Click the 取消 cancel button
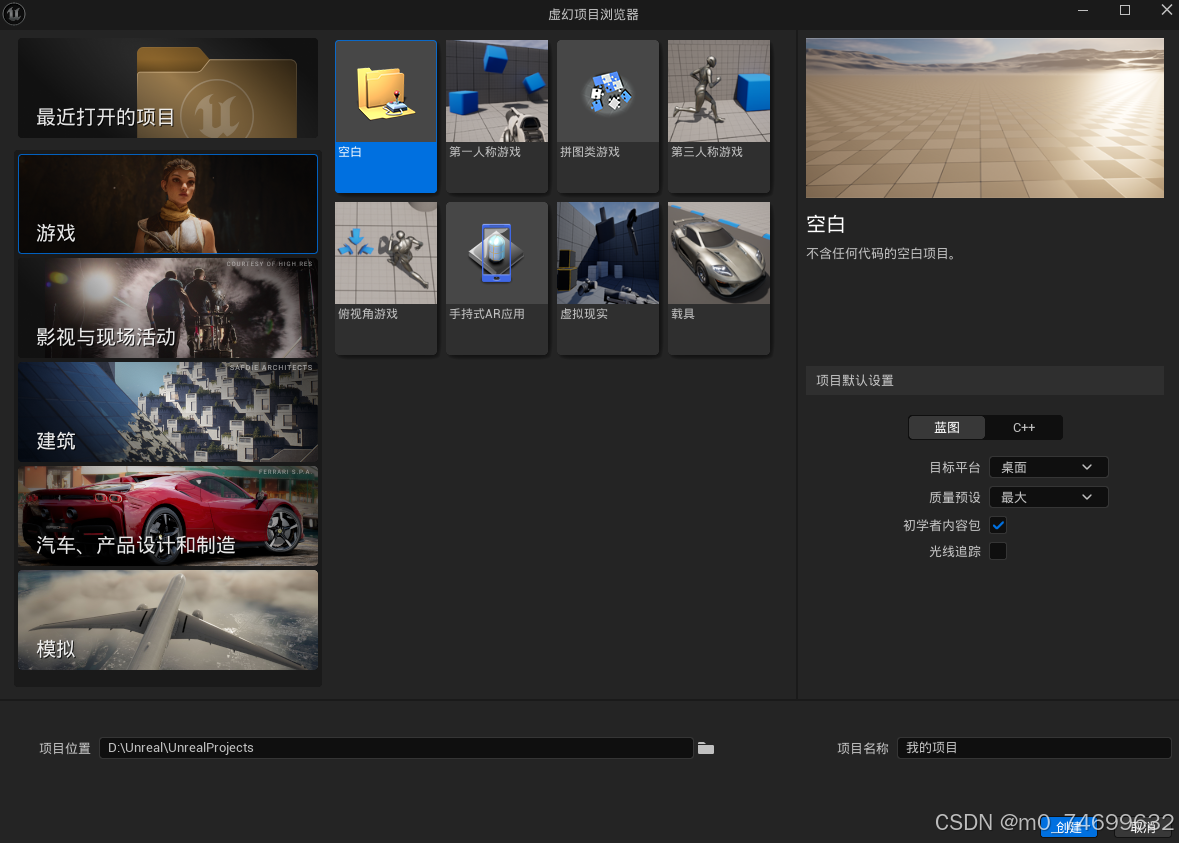 (1143, 827)
